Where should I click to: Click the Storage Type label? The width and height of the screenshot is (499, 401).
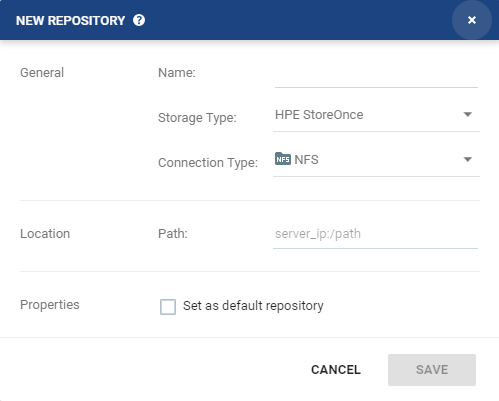[x=197, y=118]
